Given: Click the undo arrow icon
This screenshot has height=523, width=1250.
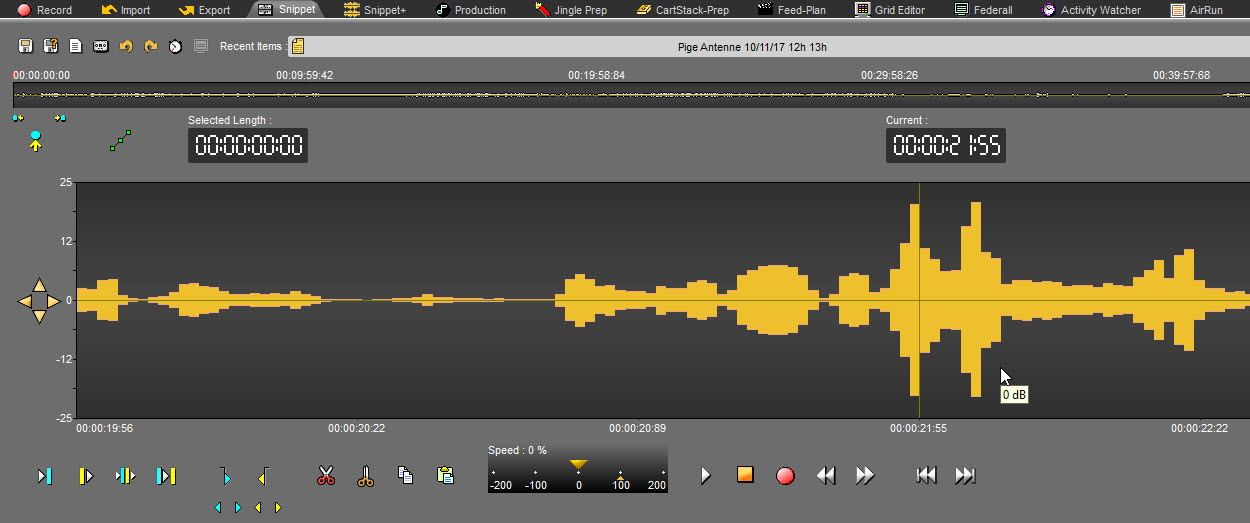Looking at the screenshot, I should 126,47.
